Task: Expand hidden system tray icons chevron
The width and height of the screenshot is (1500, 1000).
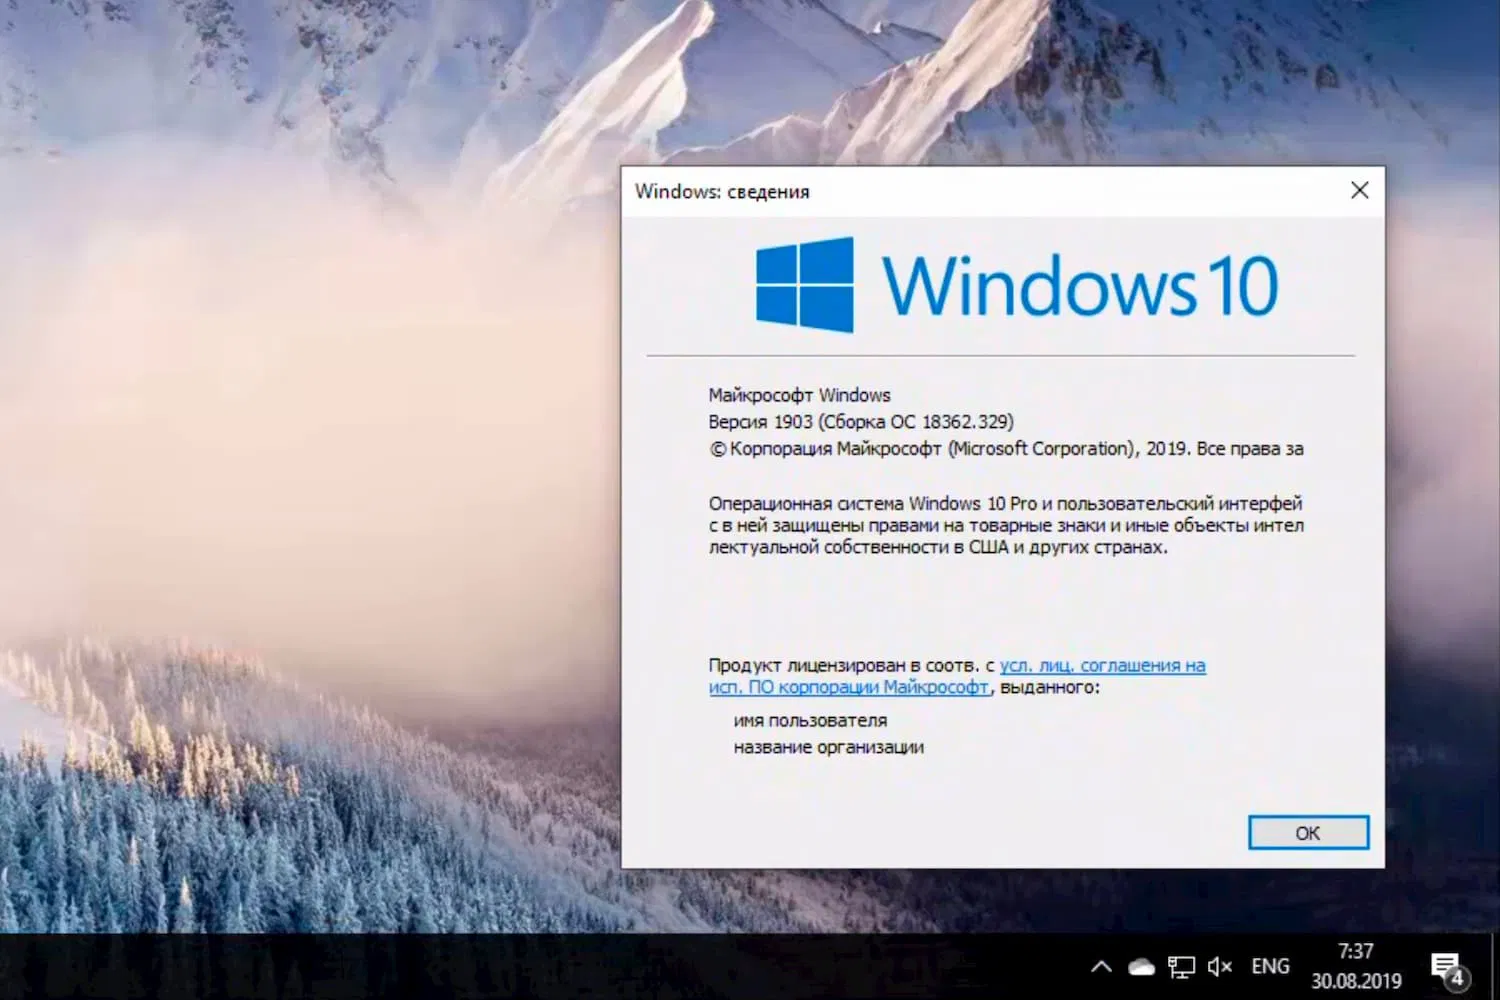Action: click(x=1101, y=966)
